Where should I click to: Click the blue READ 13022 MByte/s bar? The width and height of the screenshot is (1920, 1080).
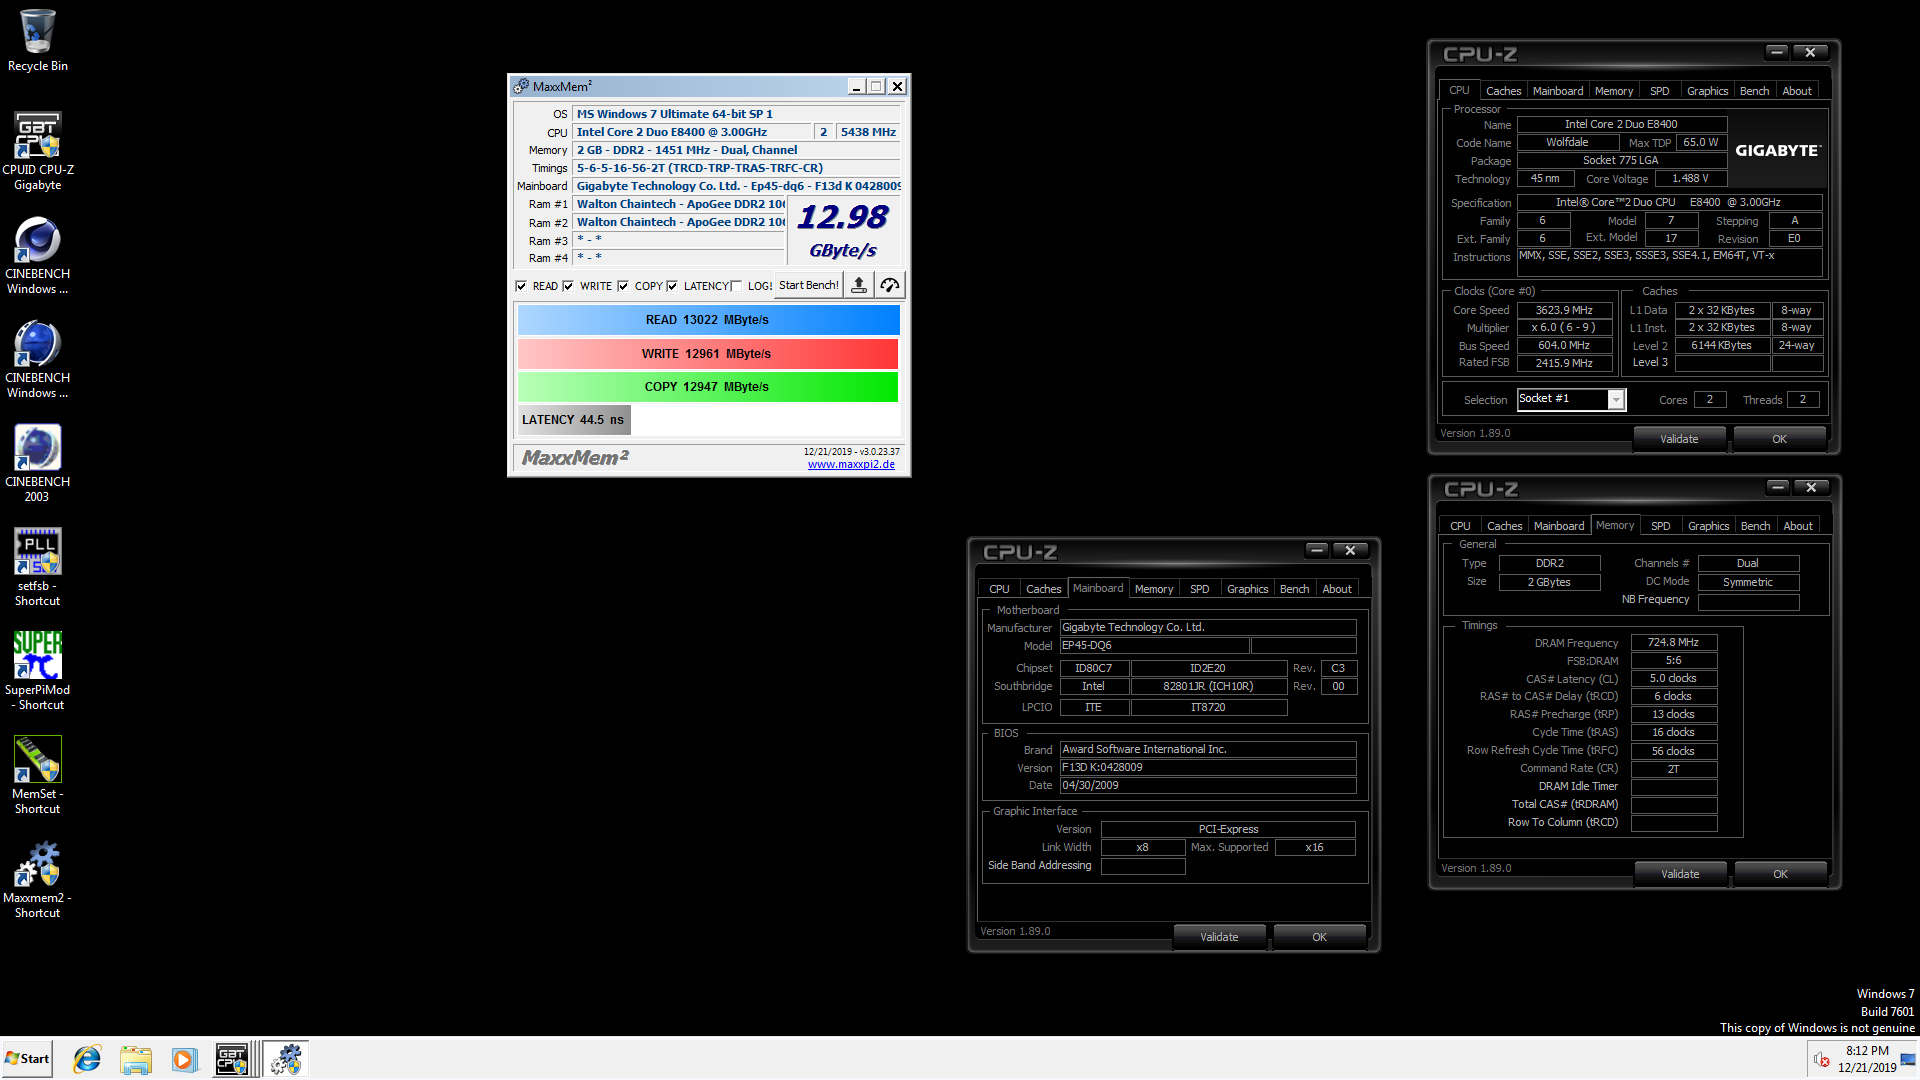[x=708, y=320]
